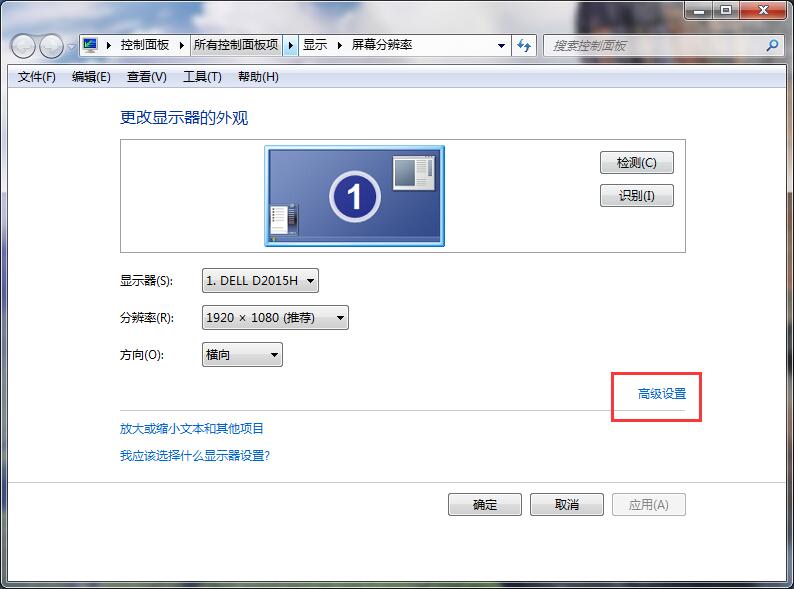
Task: Open recent pages dropdown beside navigation arrows
Action: pos(71,47)
